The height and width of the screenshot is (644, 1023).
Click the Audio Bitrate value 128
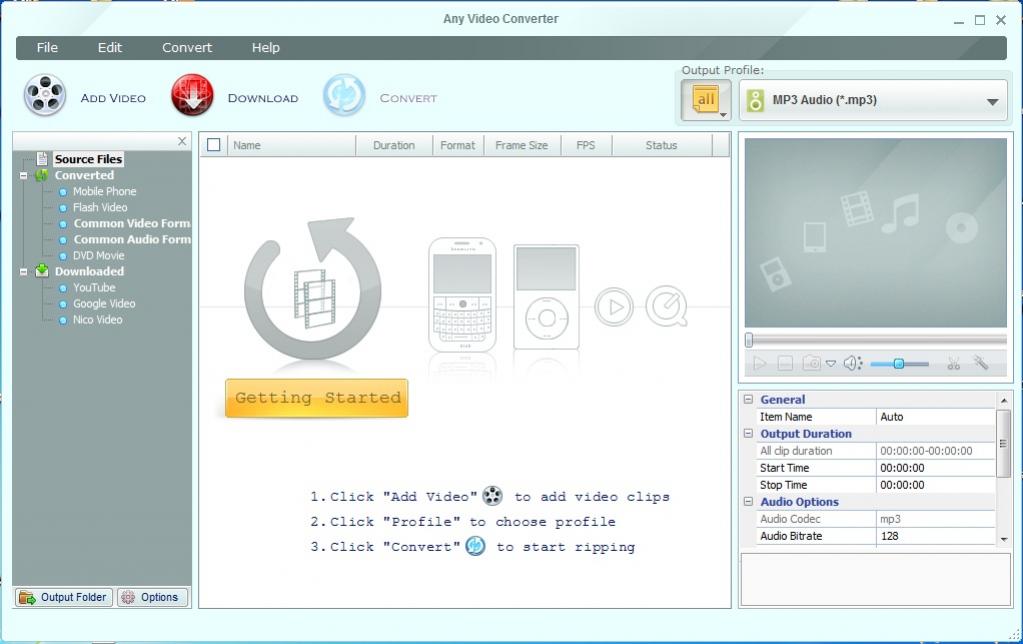(x=936, y=536)
